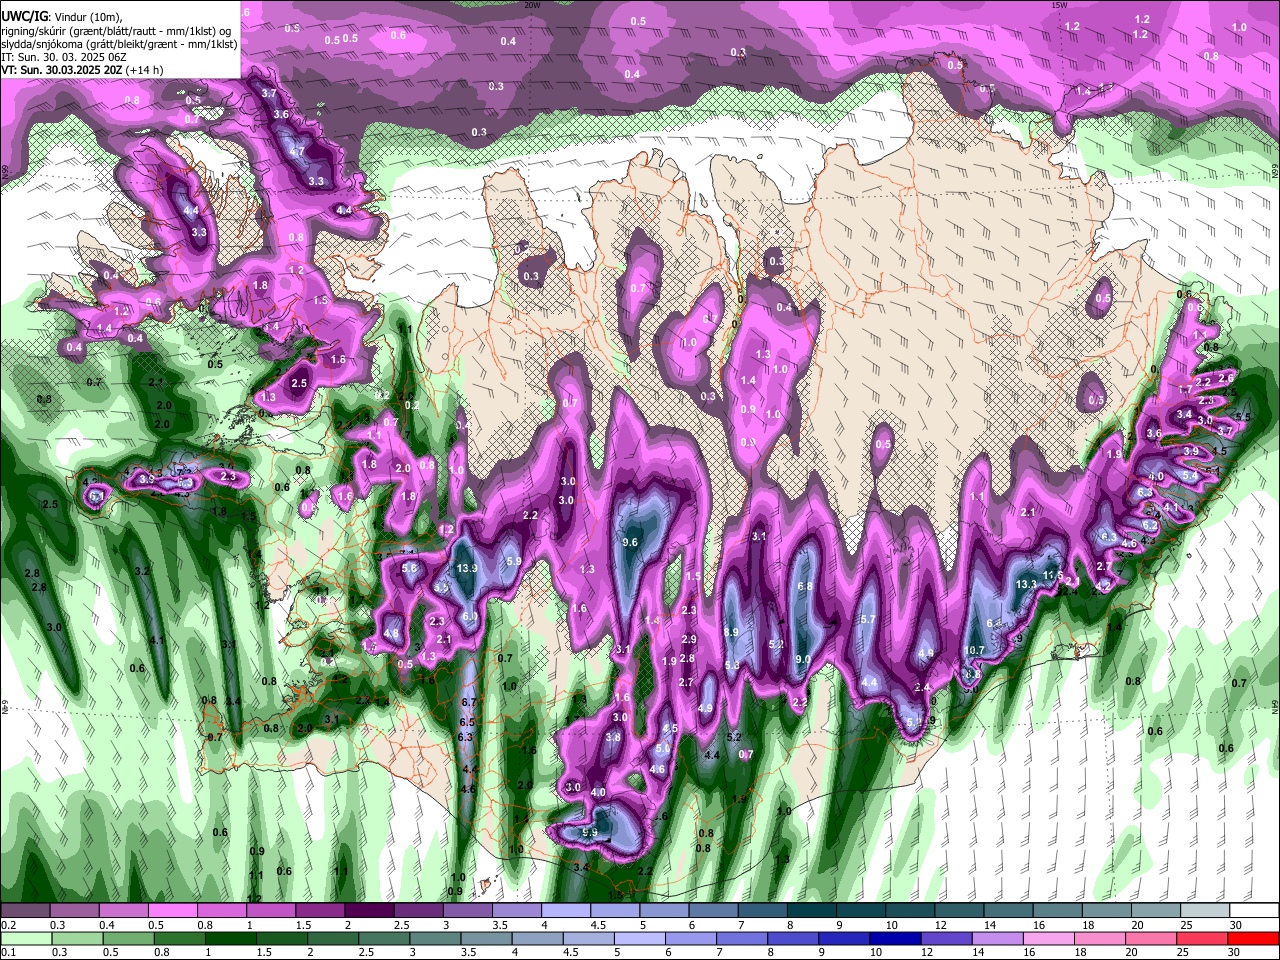Select the 4.7 value in the Westfjords
Screen dimensions: 1280x960
tap(297, 151)
